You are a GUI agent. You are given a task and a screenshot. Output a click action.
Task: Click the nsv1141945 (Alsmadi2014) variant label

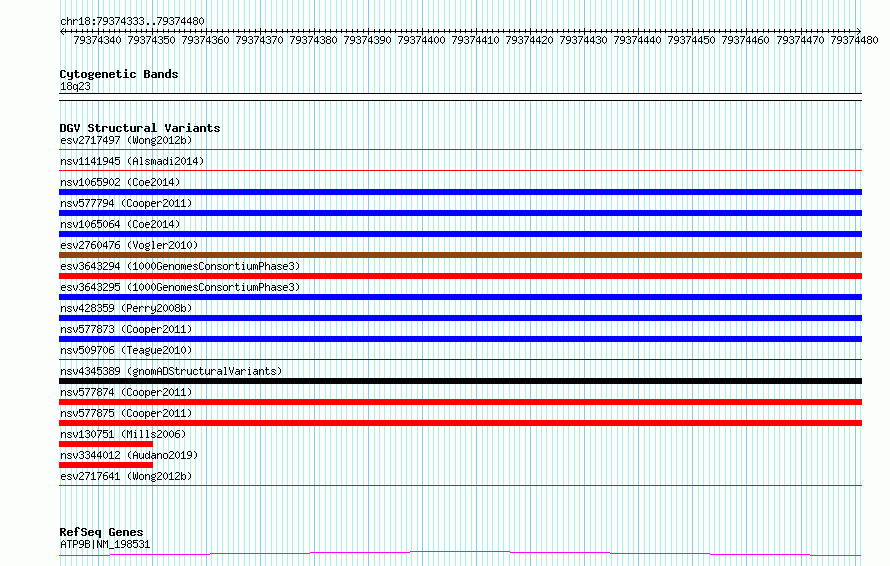[132, 161]
